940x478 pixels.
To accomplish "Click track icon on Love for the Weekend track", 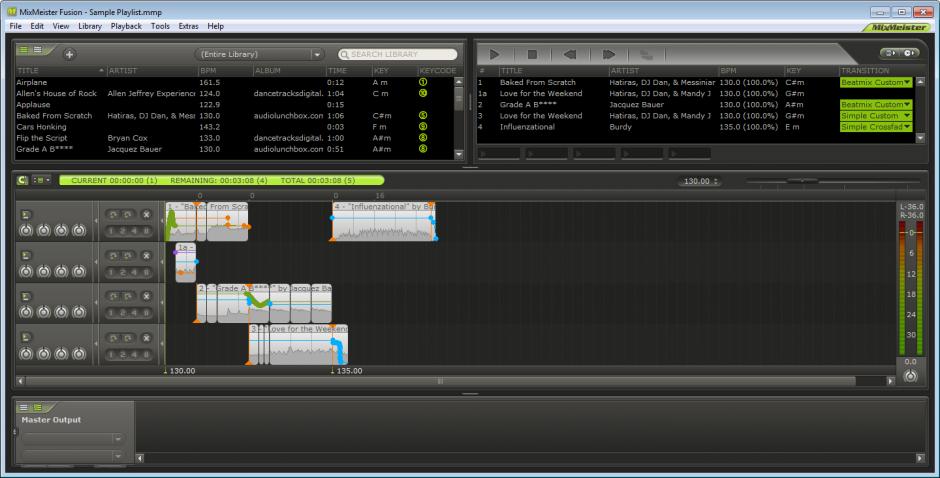I will [26, 337].
